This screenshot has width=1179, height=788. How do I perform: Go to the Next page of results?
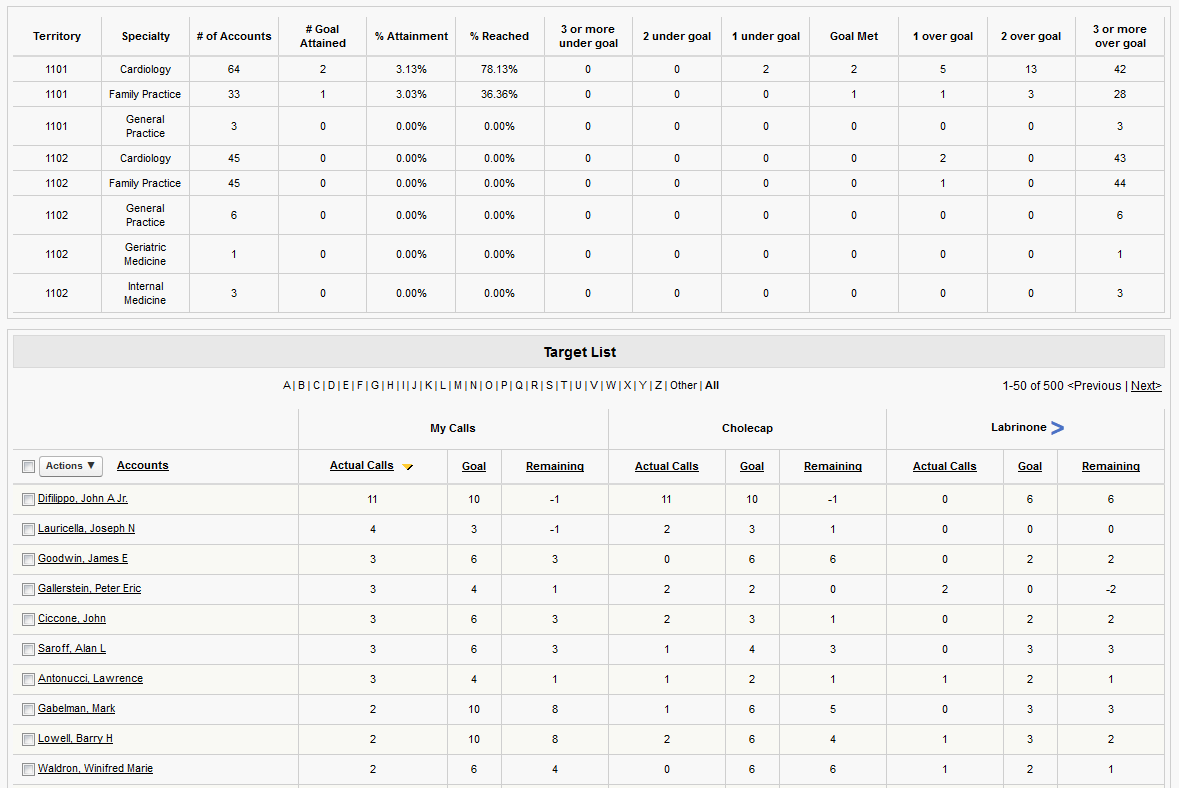(x=1146, y=386)
